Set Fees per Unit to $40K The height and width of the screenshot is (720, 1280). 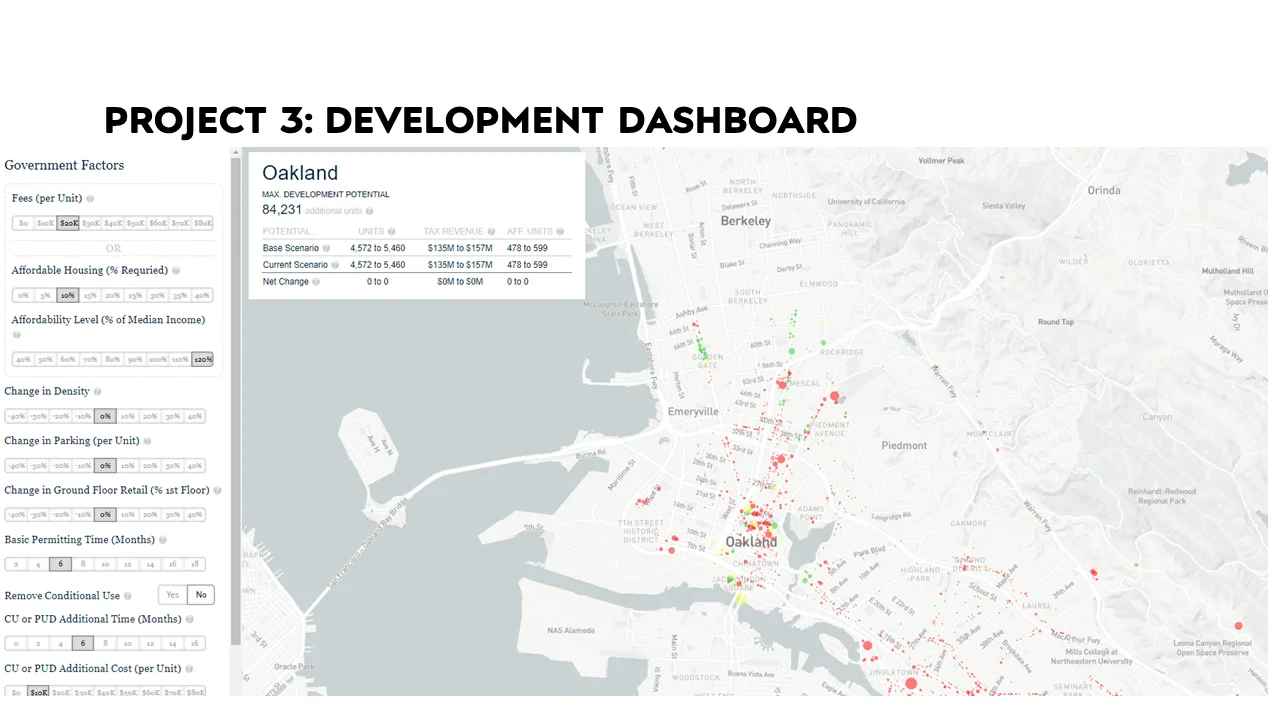[113, 223]
